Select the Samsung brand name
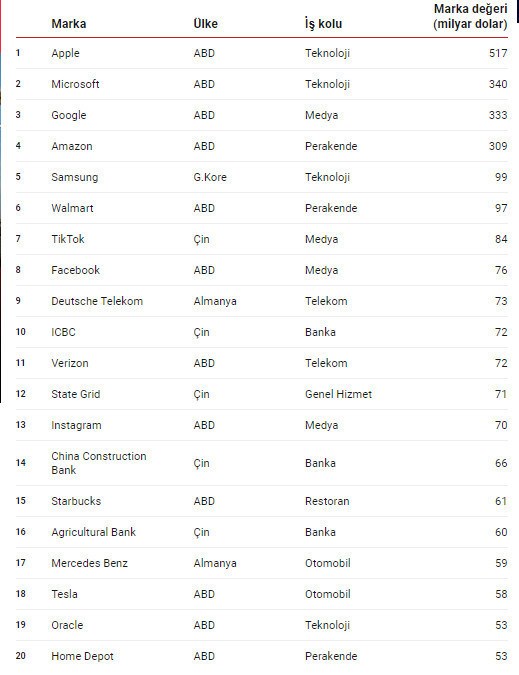519x675 pixels. tap(74, 177)
